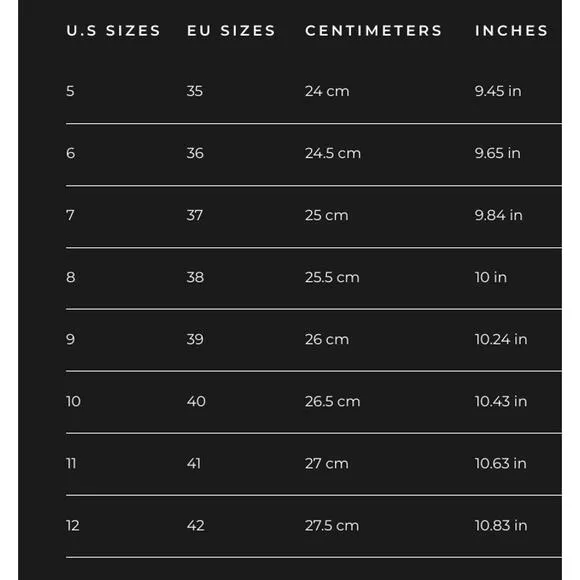Click the EU SIZES column header

pyautogui.click(x=231, y=31)
